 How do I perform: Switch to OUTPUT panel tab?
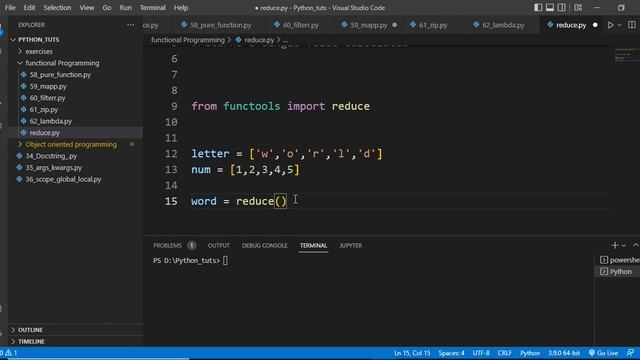tap(219, 245)
